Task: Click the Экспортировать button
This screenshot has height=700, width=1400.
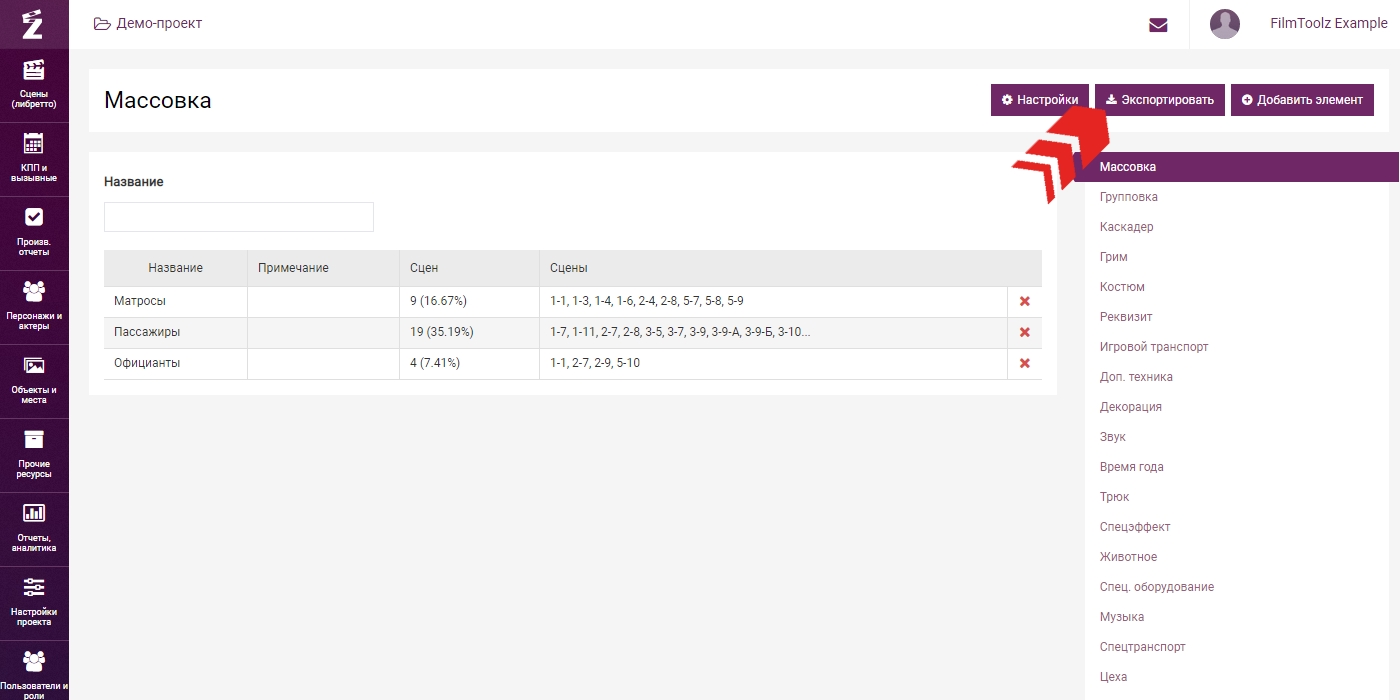Action: (1160, 100)
